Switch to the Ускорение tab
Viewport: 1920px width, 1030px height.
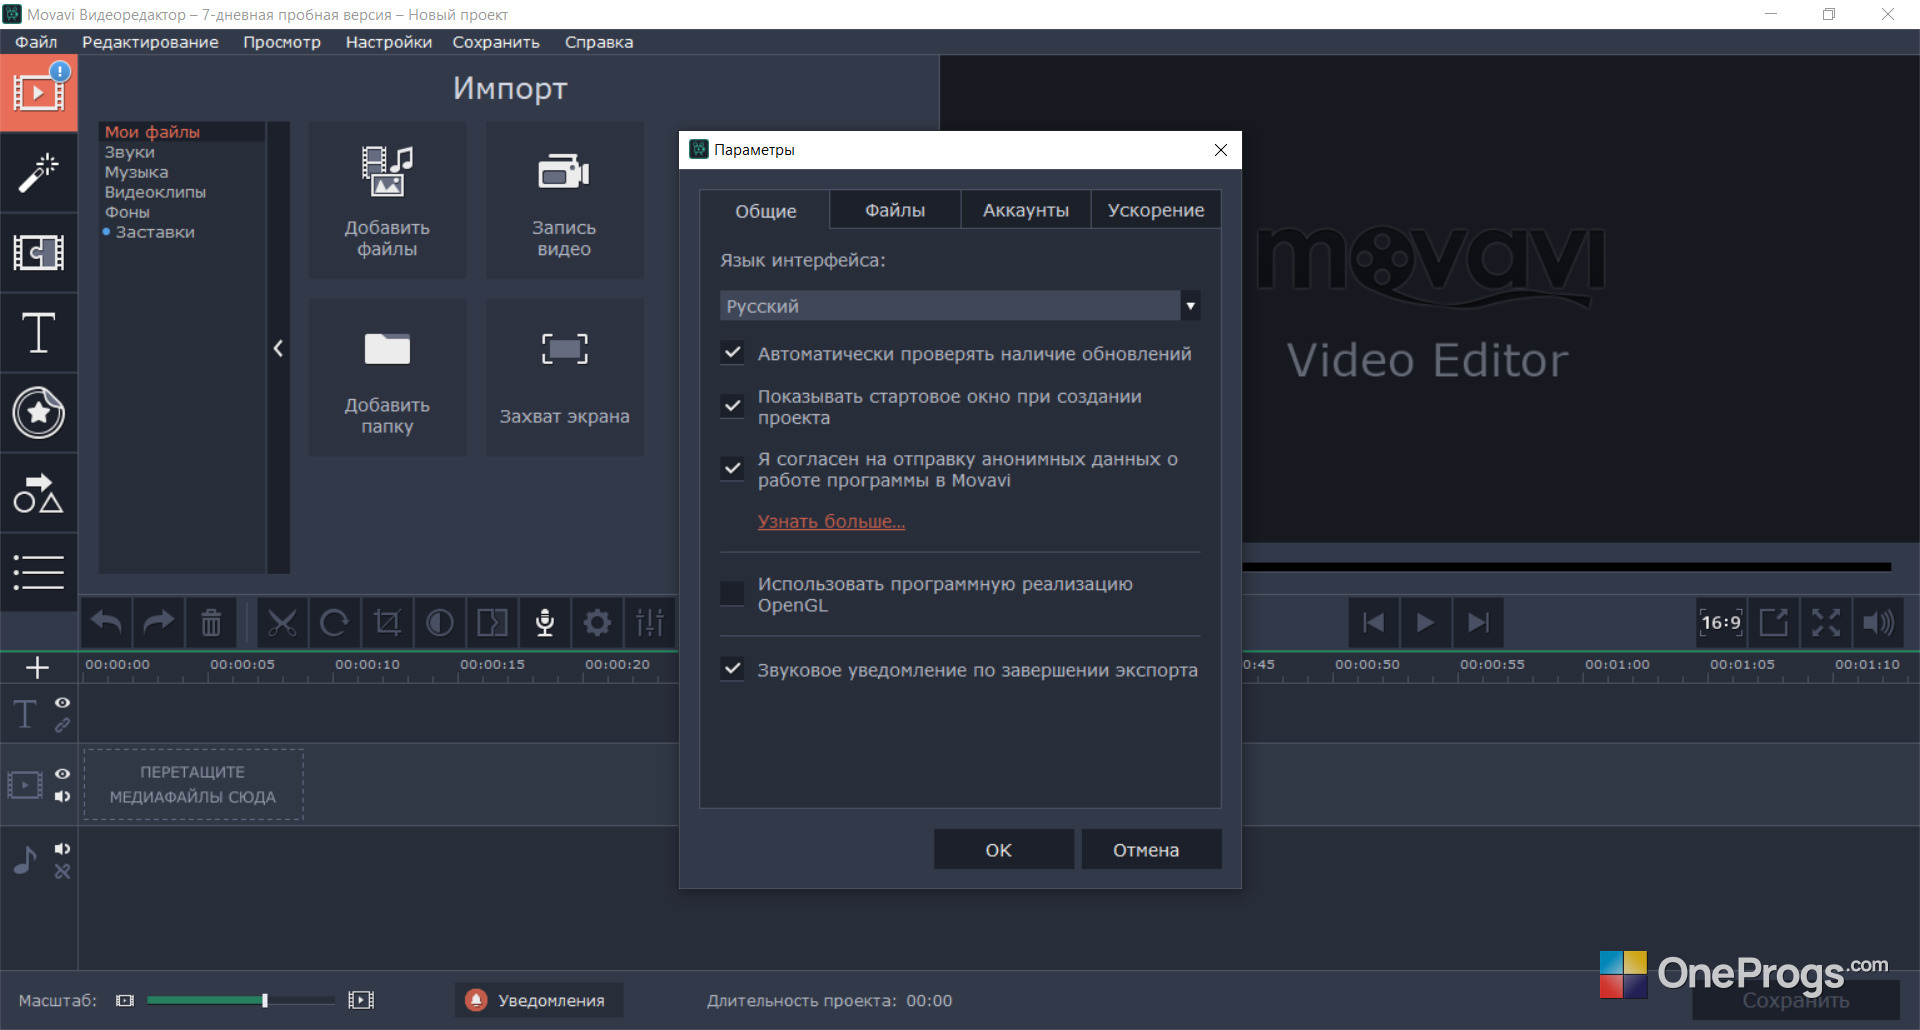pyautogui.click(x=1156, y=210)
